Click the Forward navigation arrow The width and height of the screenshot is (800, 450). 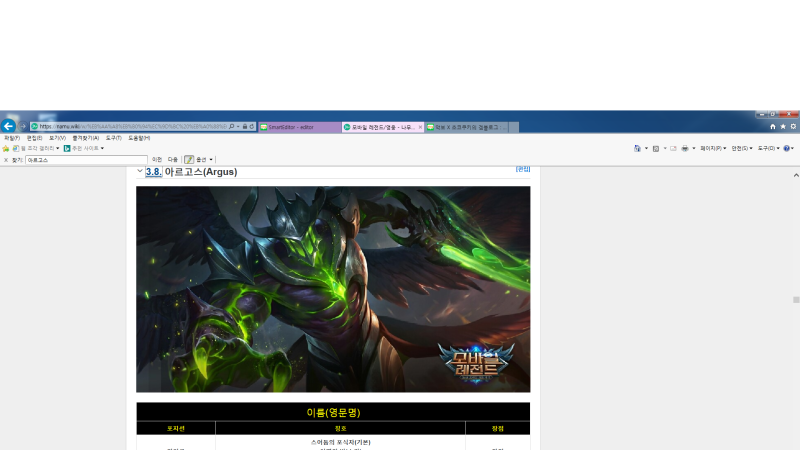coord(23,126)
